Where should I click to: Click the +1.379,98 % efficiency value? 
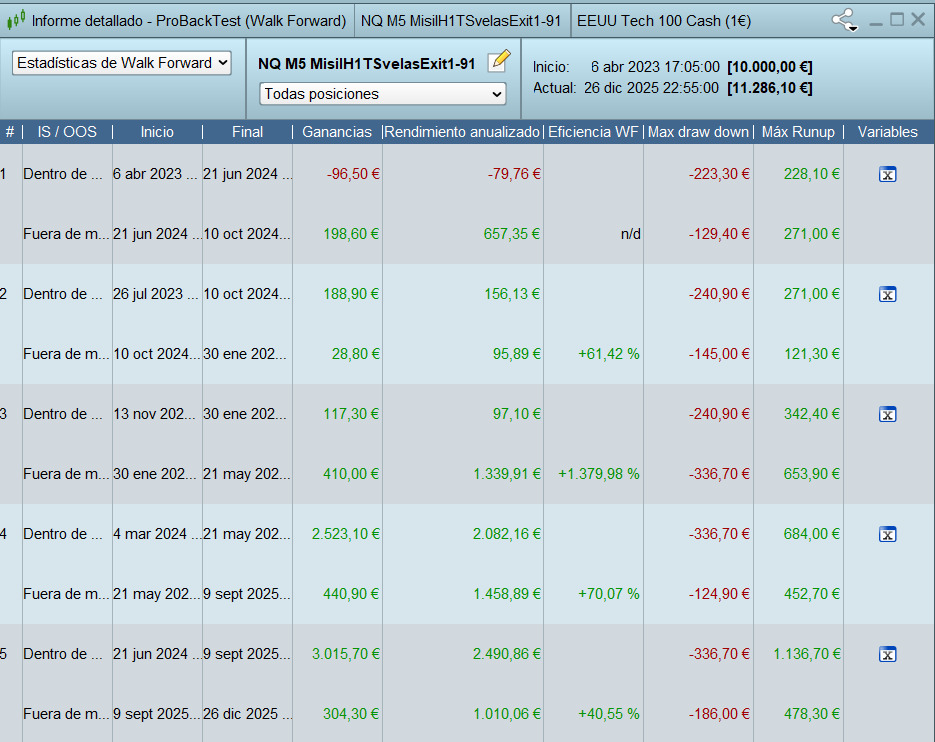[x=599, y=474]
